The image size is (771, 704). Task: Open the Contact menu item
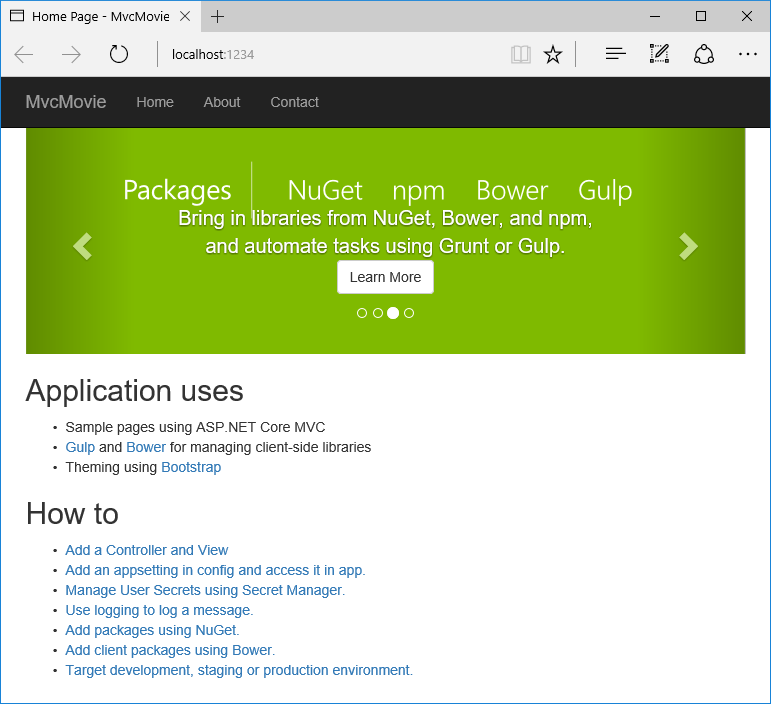[x=294, y=102]
